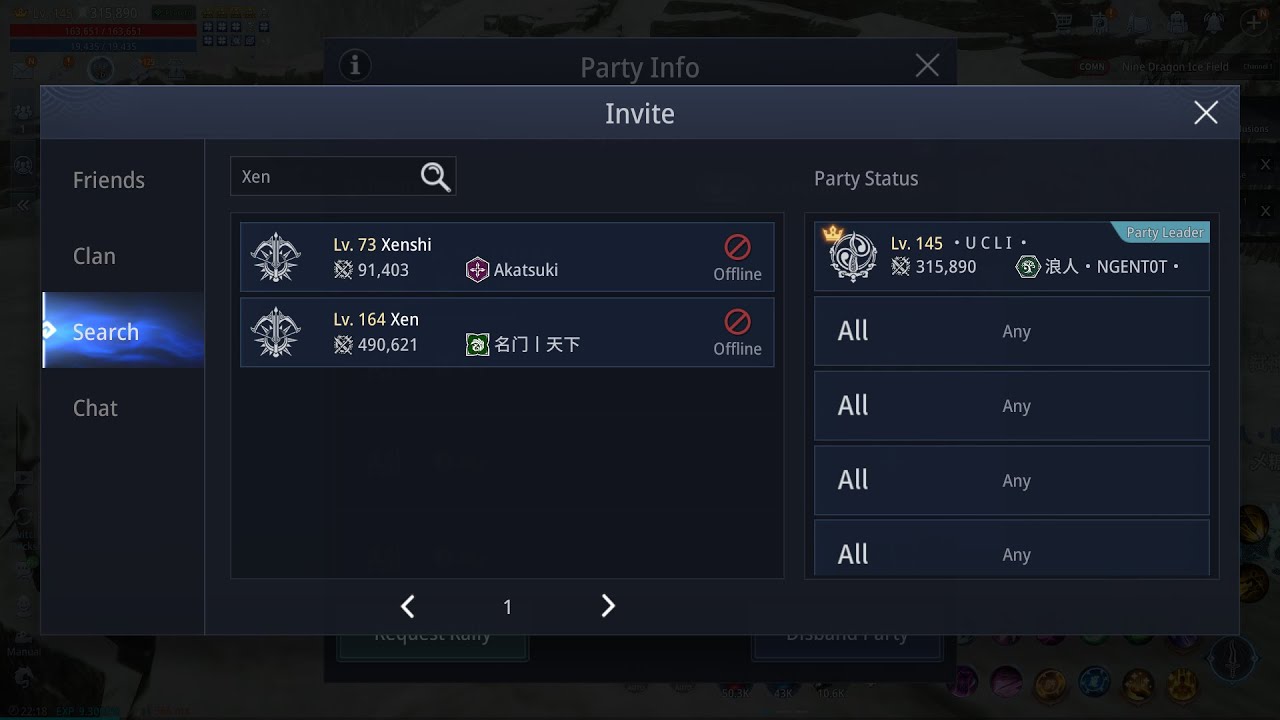Click the level 164 Xen class emblem
Viewport: 1280px width, 720px height.
click(275, 332)
